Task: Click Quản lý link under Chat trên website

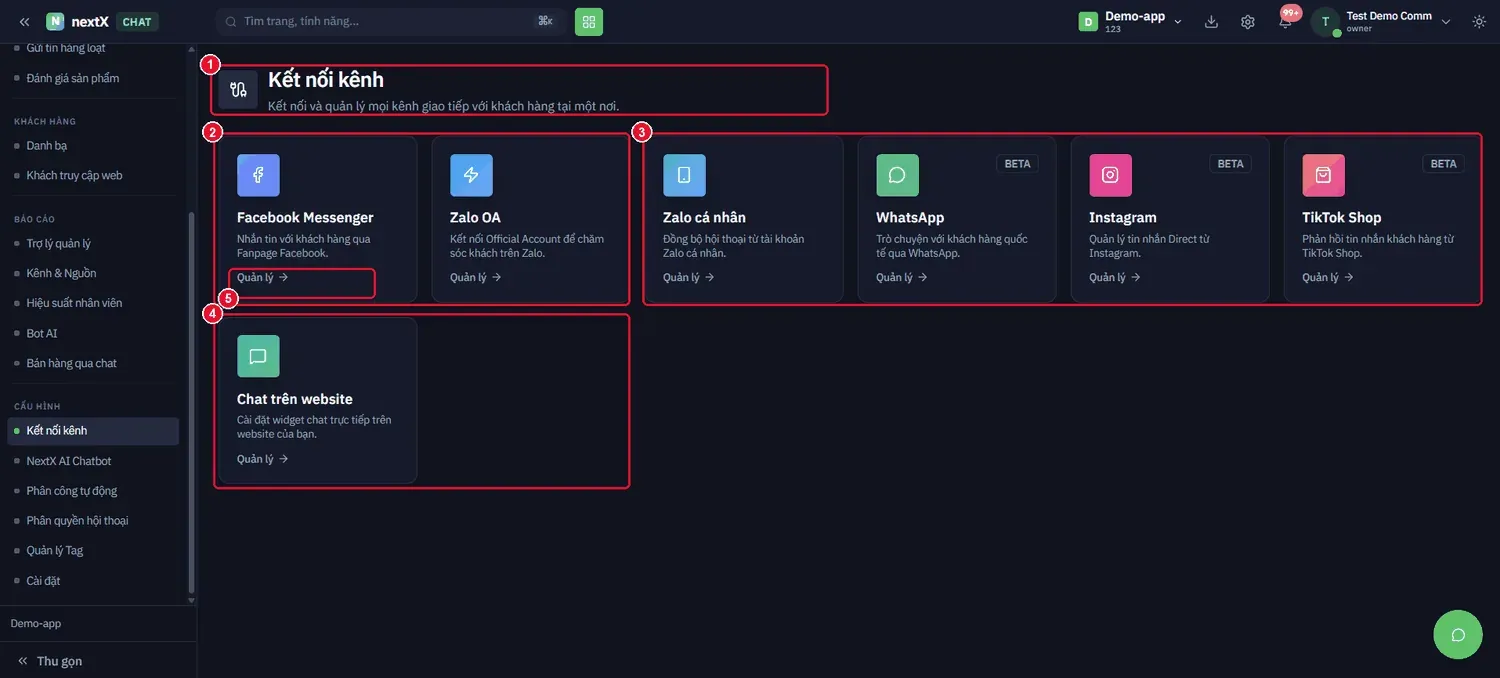Action: [x=263, y=459]
